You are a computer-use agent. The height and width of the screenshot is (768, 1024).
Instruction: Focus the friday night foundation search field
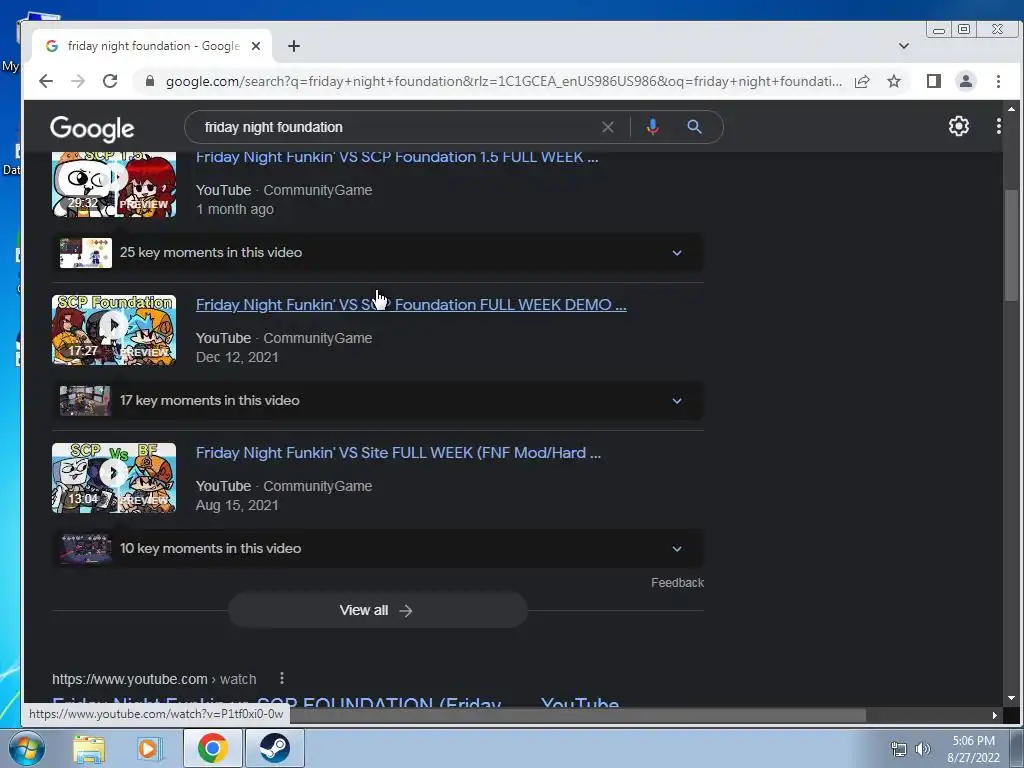pyautogui.click(x=398, y=127)
